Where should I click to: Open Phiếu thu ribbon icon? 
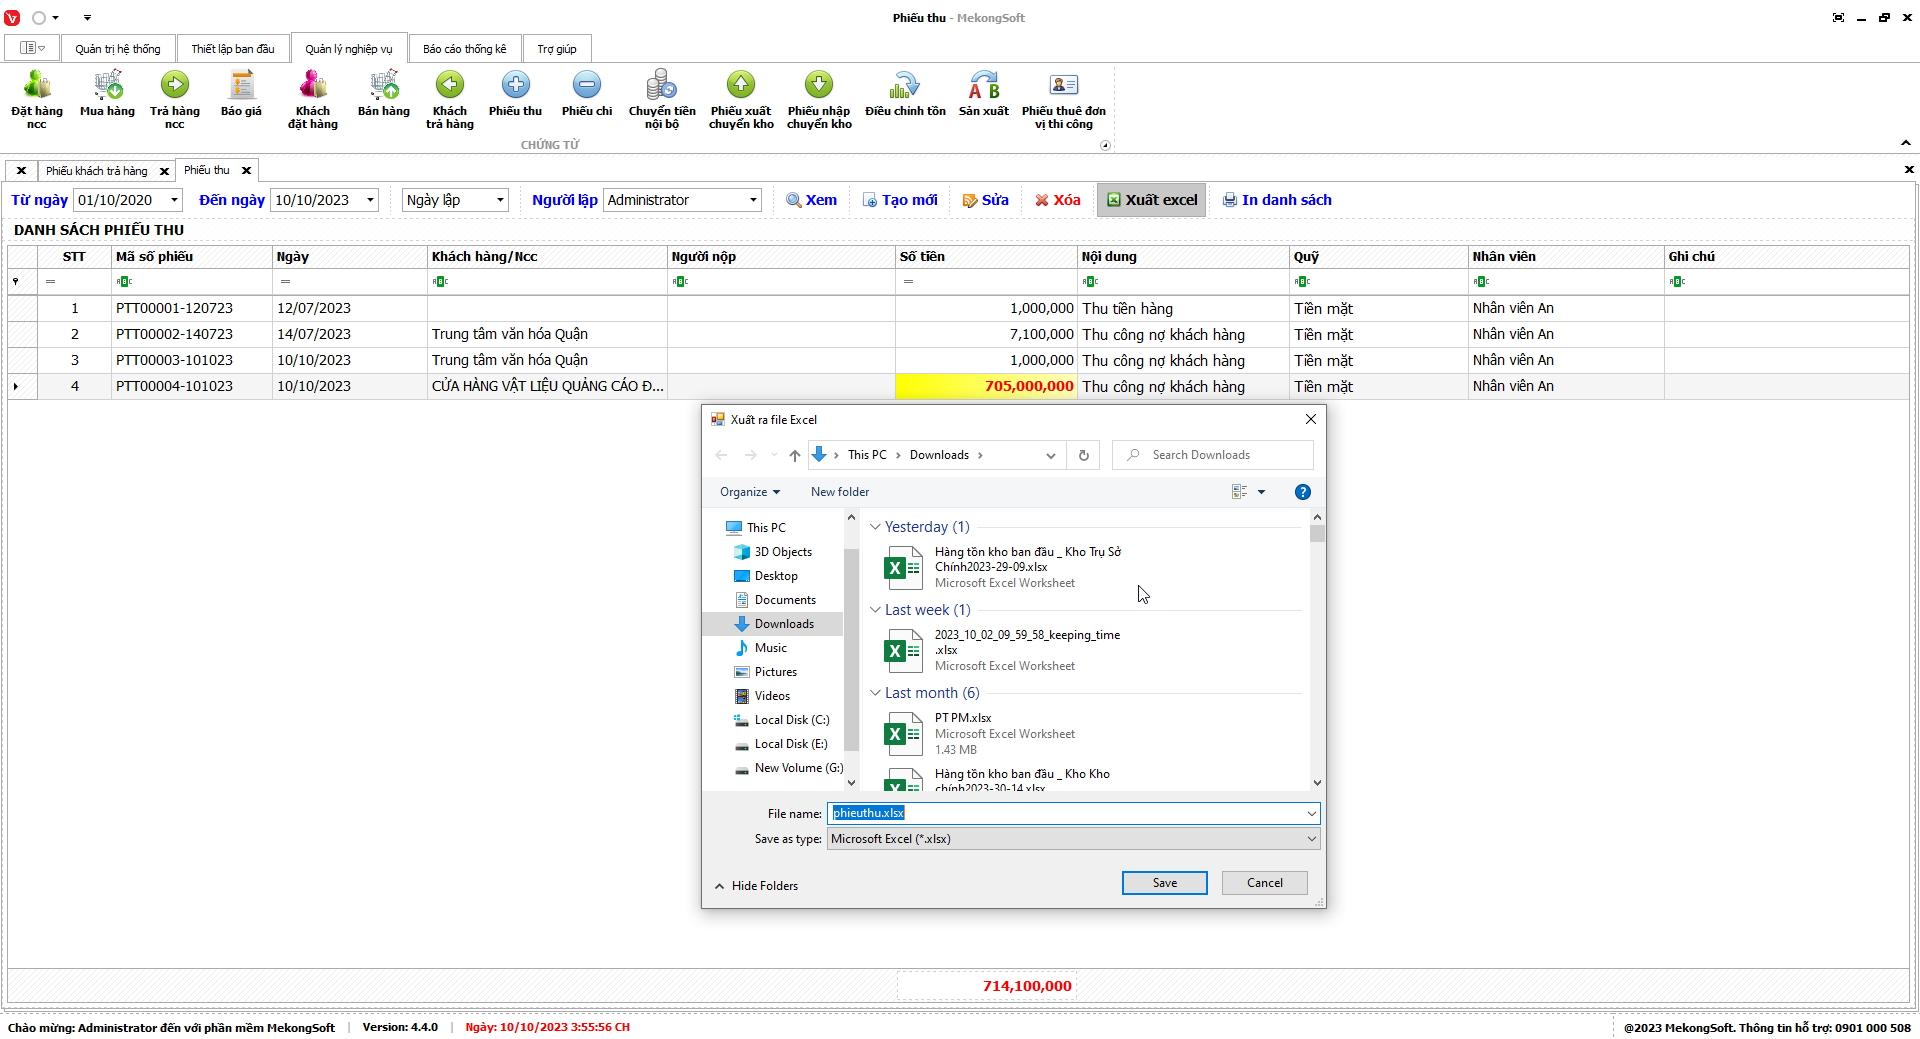click(x=516, y=94)
